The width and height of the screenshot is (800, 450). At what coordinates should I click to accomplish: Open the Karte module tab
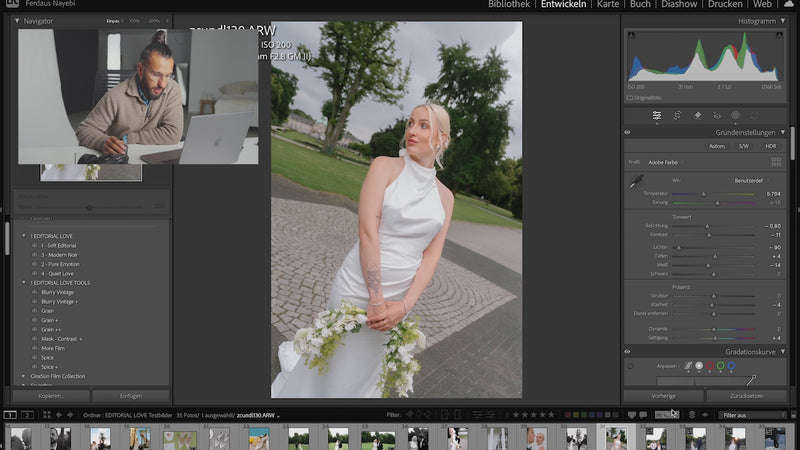(x=608, y=5)
